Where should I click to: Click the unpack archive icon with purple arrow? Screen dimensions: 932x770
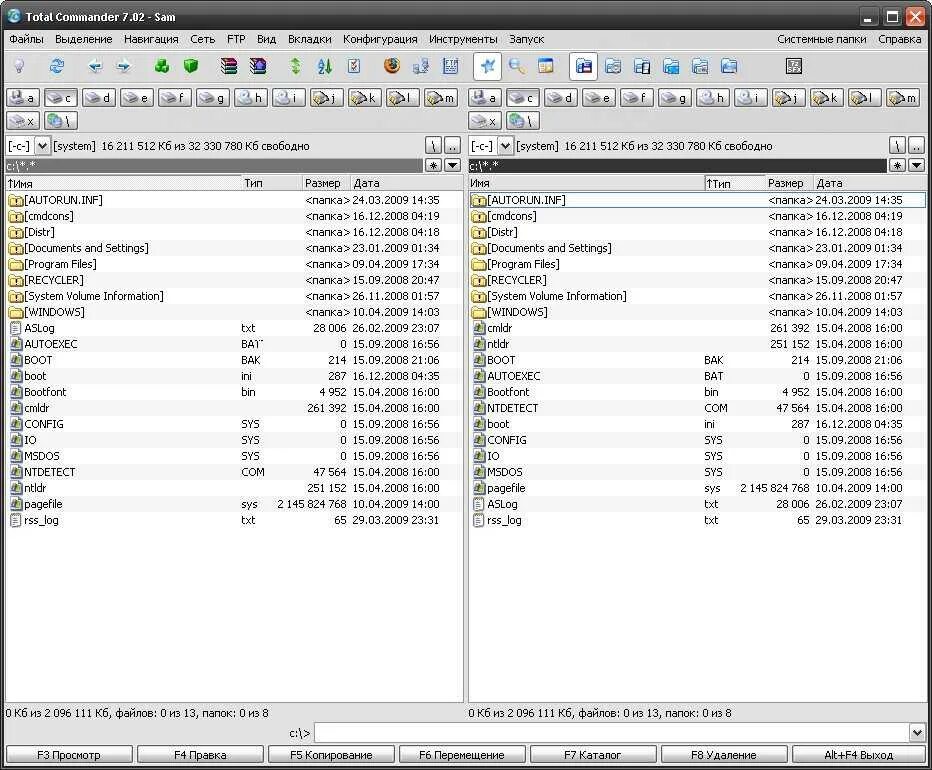tap(258, 66)
